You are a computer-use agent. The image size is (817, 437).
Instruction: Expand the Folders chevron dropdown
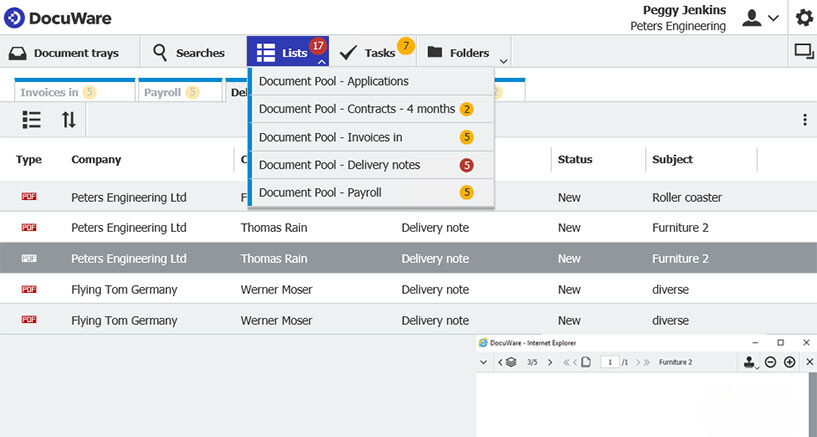(503, 61)
